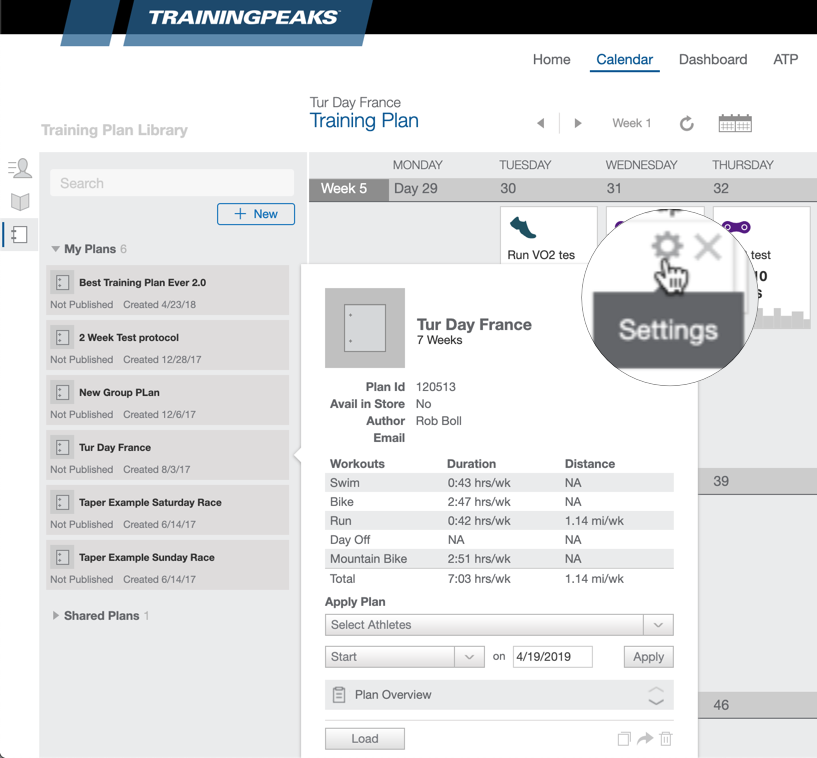The image size is (817, 758).
Task: Click the TrainingPeaks logo
Action: click(244, 18)
